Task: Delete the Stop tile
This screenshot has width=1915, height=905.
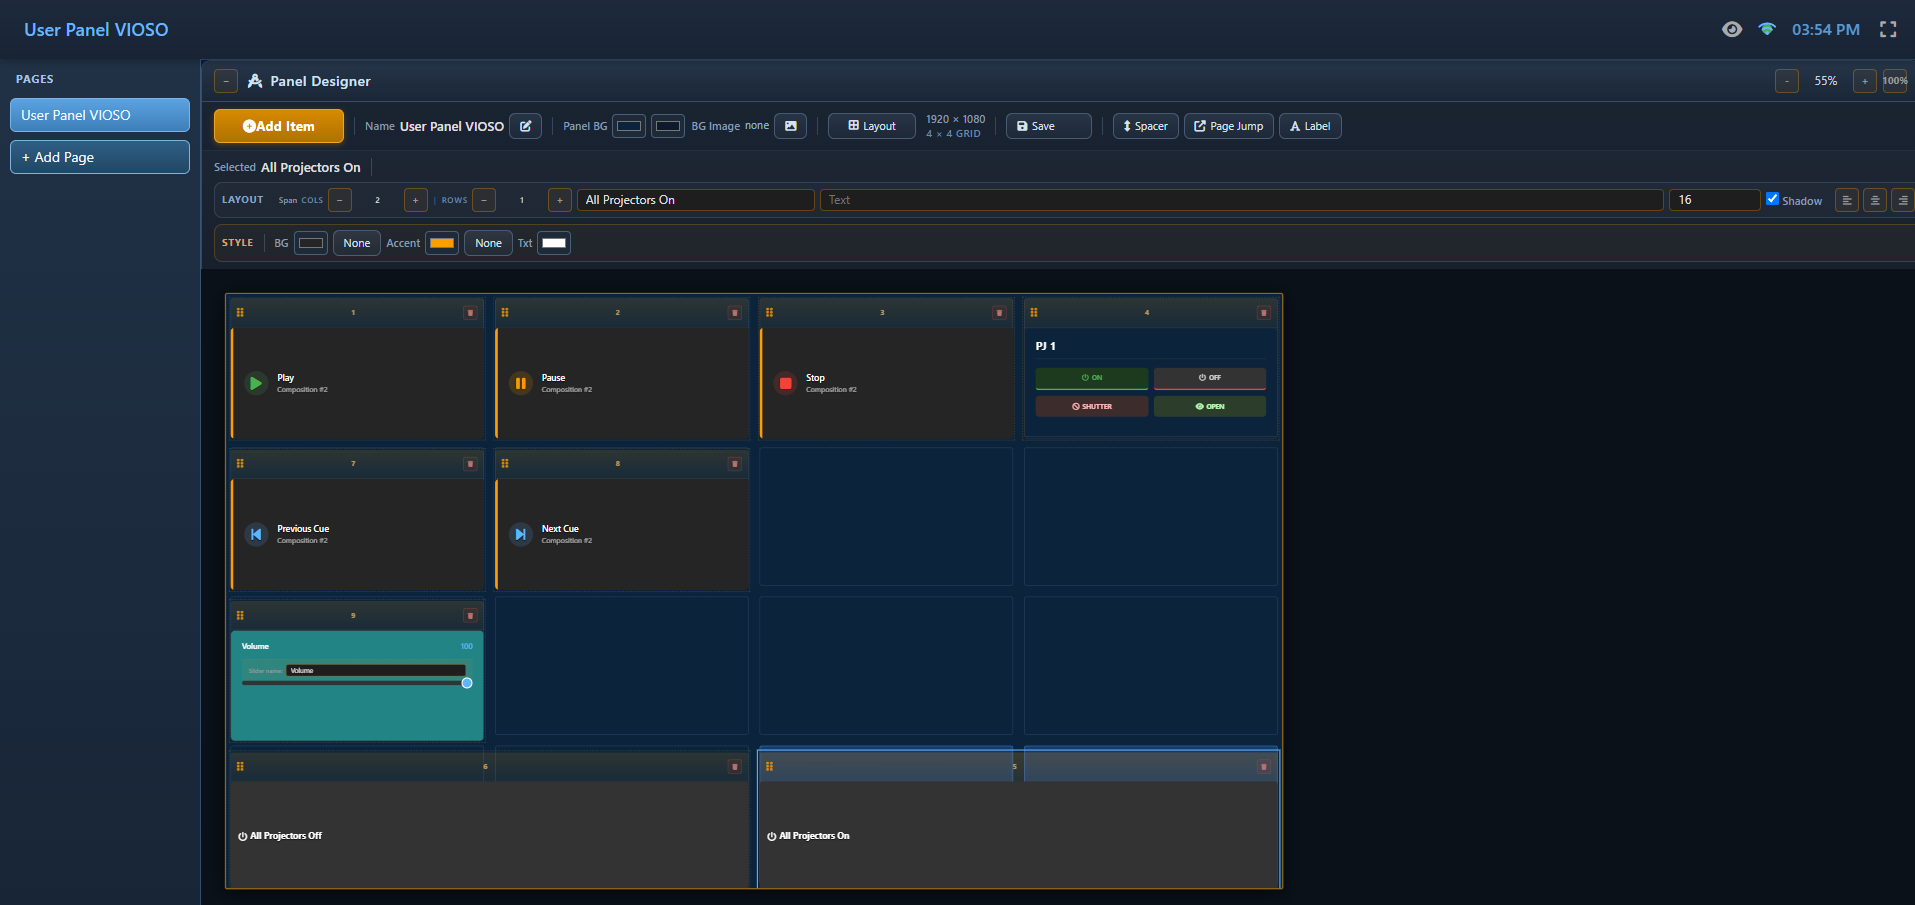Action: pos(999,313)
